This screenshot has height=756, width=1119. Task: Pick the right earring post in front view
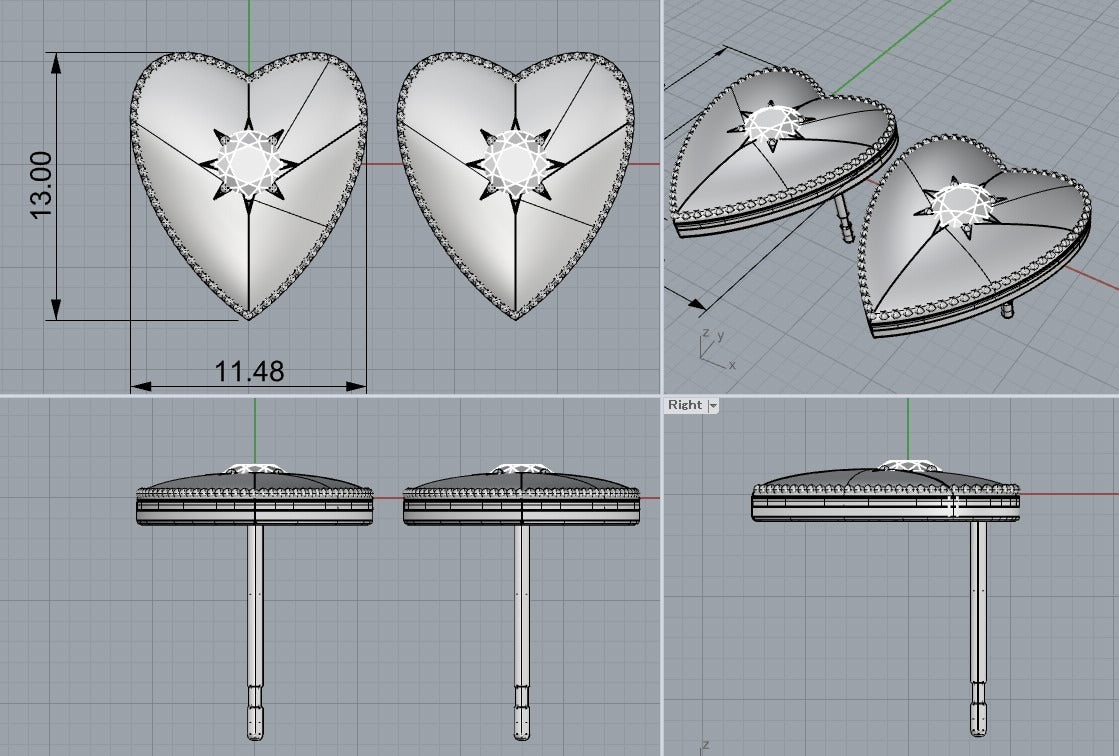(522, 632)
